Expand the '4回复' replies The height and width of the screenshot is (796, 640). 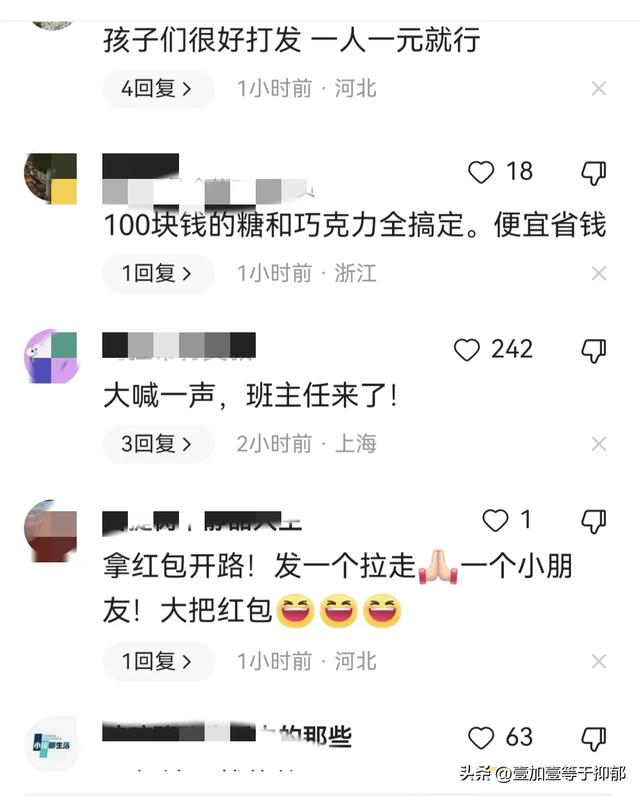click(x=158, y=89)
